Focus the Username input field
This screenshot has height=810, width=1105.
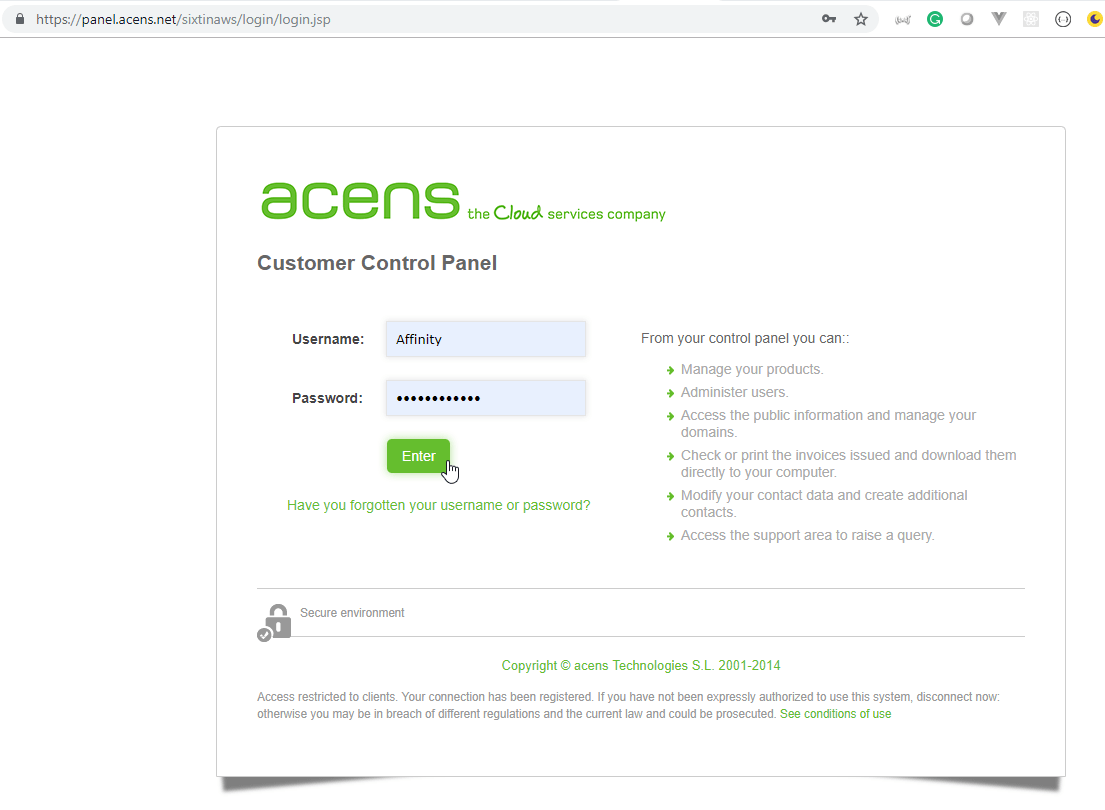point(485,339)
